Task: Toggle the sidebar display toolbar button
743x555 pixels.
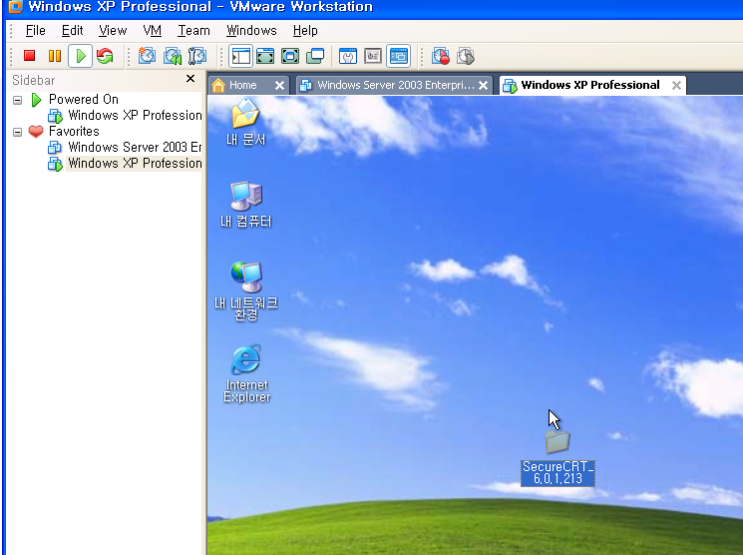Action: pos(241,56)
